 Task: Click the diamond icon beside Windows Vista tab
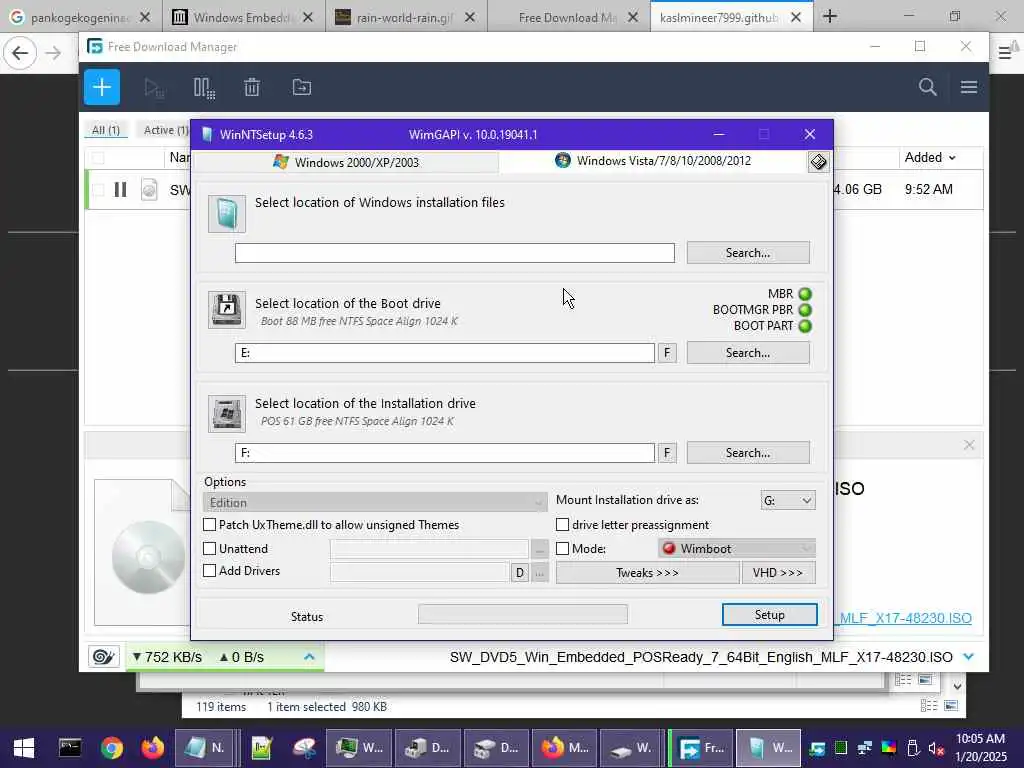click(818, 161)
